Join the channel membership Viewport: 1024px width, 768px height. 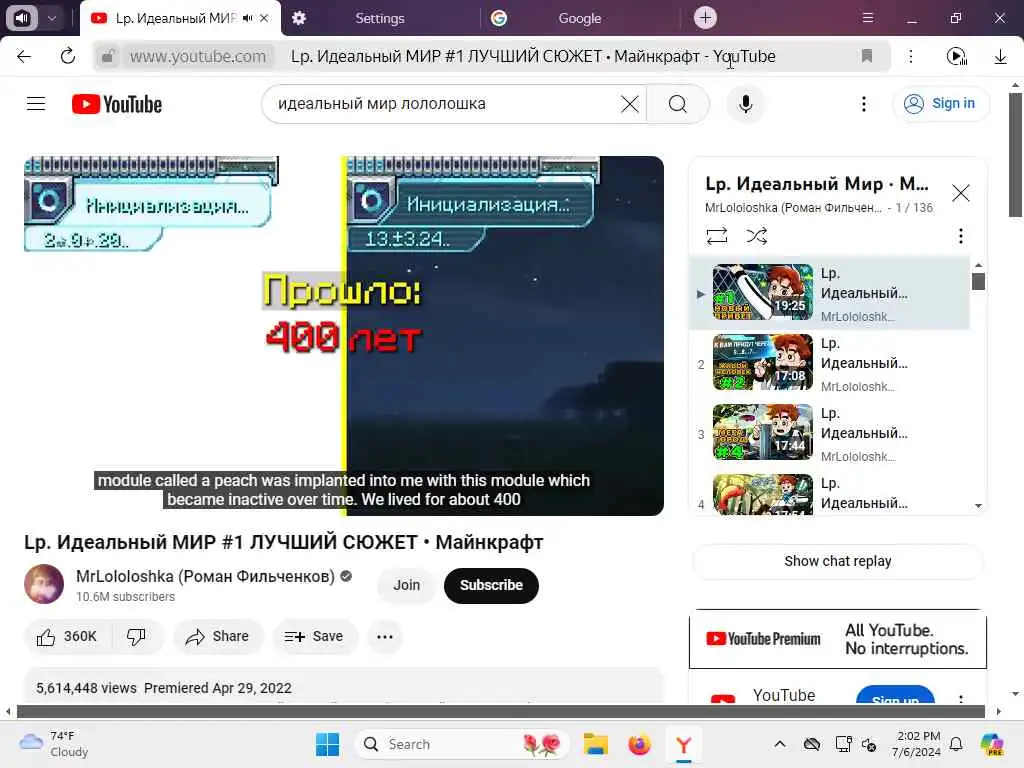[406, 585]
